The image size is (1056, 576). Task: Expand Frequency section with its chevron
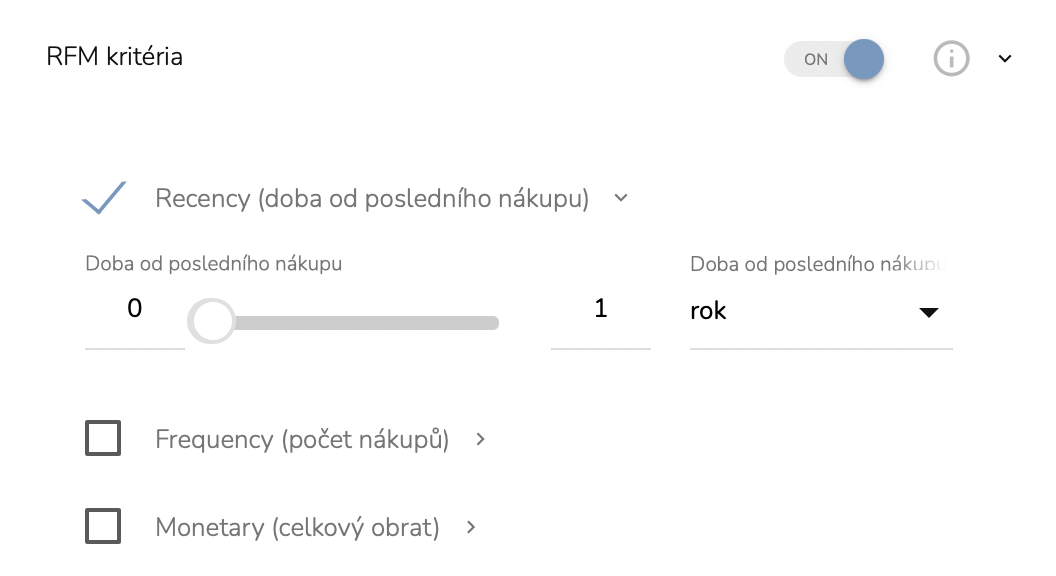pos(481,439)
